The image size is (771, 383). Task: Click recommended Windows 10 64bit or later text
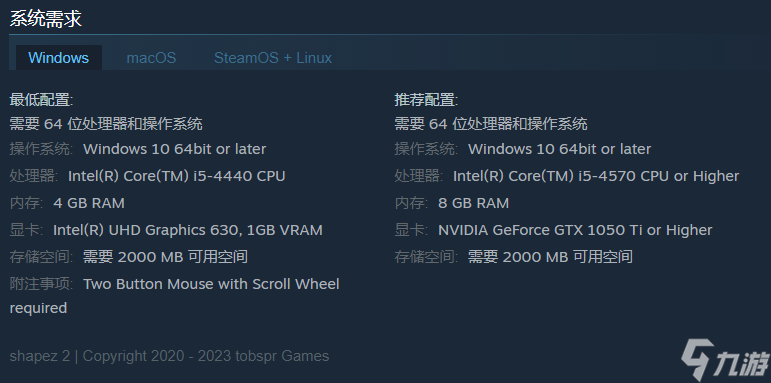(560, 149)
